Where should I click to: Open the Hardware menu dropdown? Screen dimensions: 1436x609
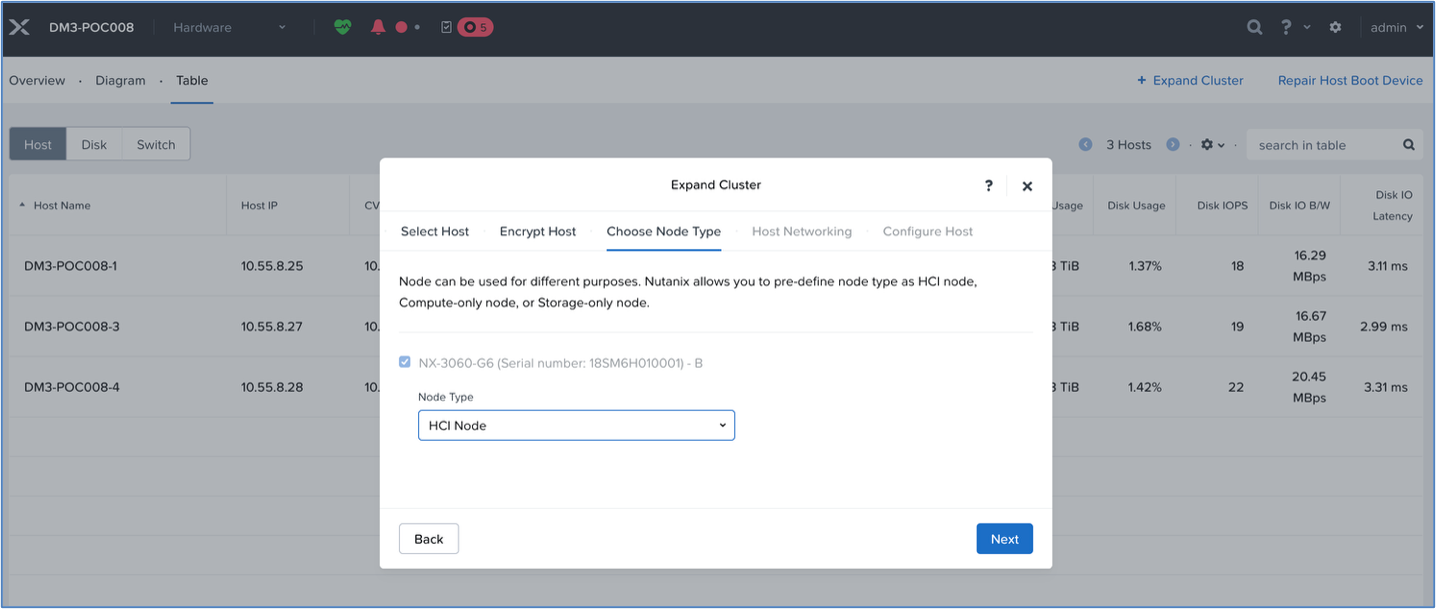(229, 28)
